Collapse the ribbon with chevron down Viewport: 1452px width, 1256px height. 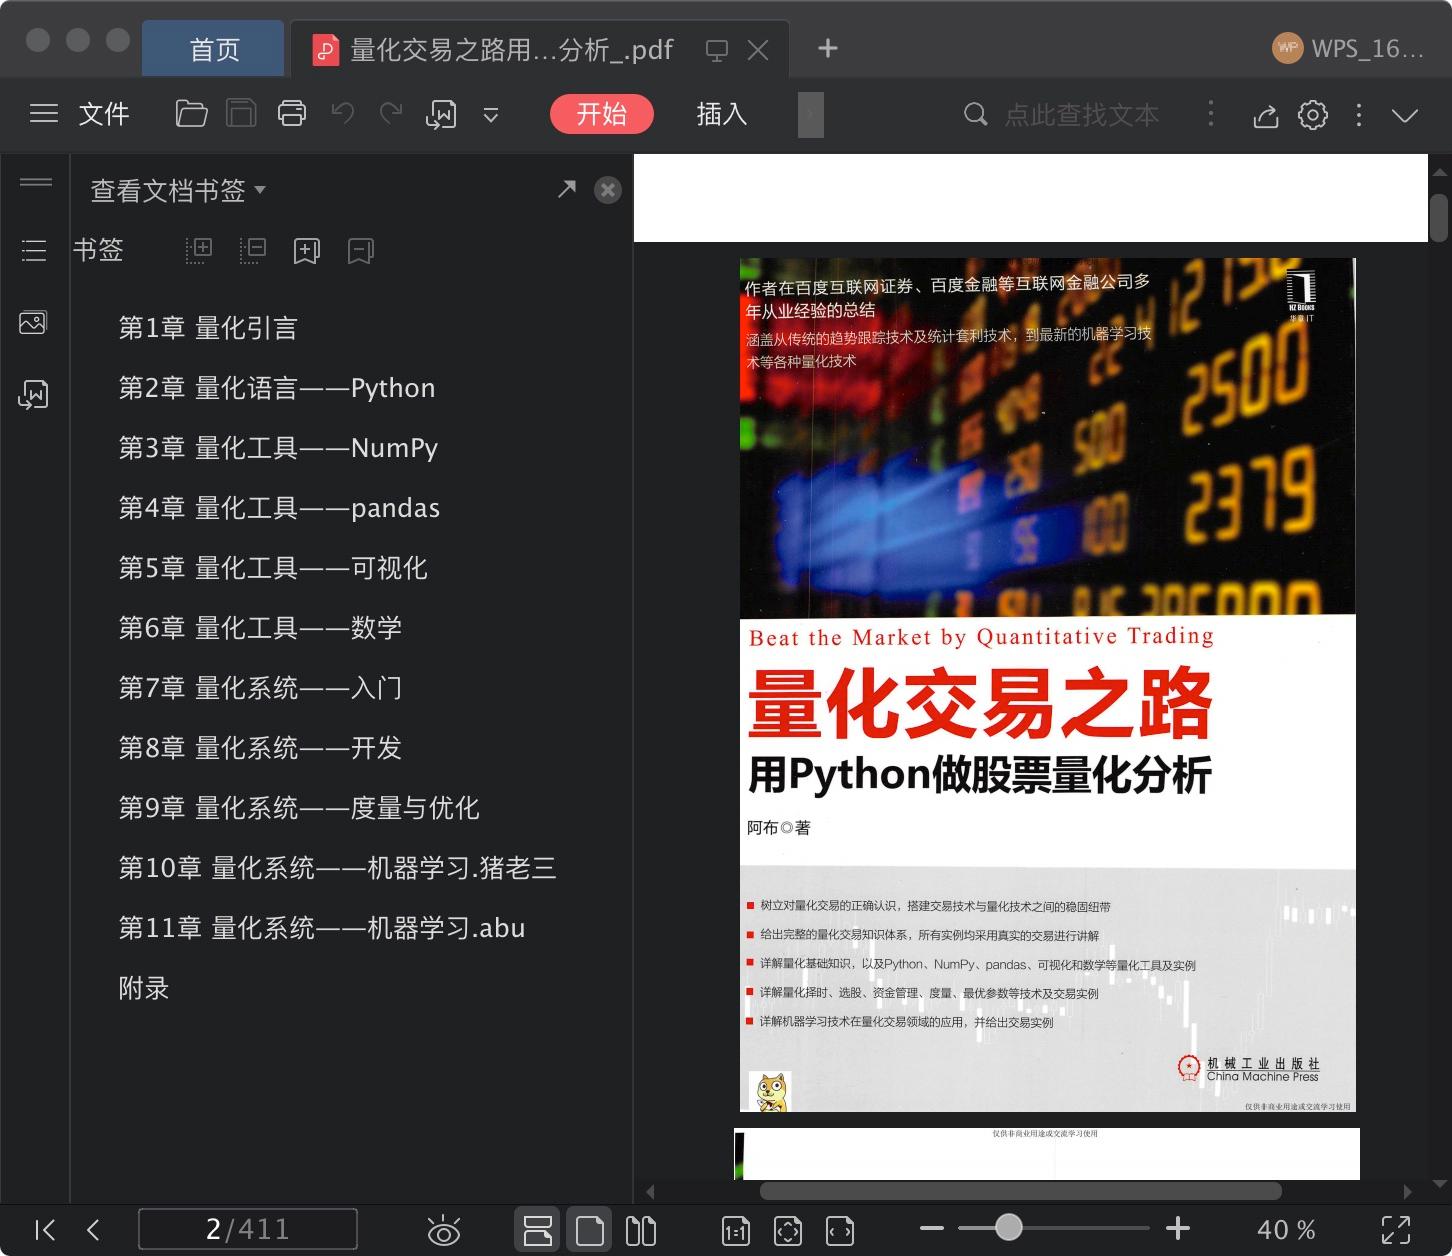(1405, 115)
